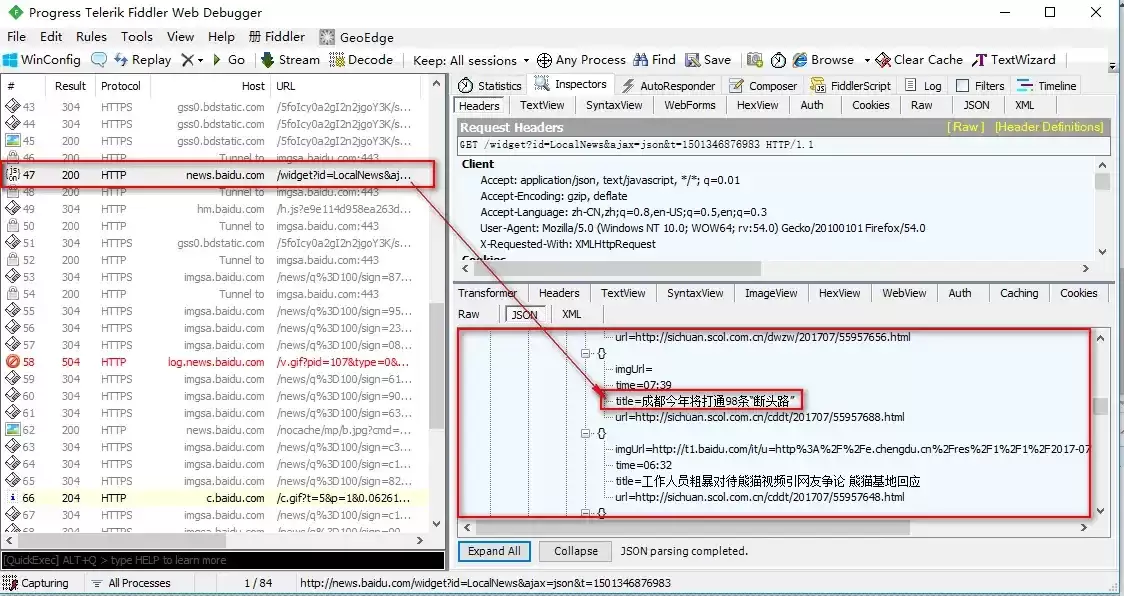Image resolution: width=1124 pixels, height=596 pixels.
Task: Select the User-Agent request header line
Action: (702, 228)
